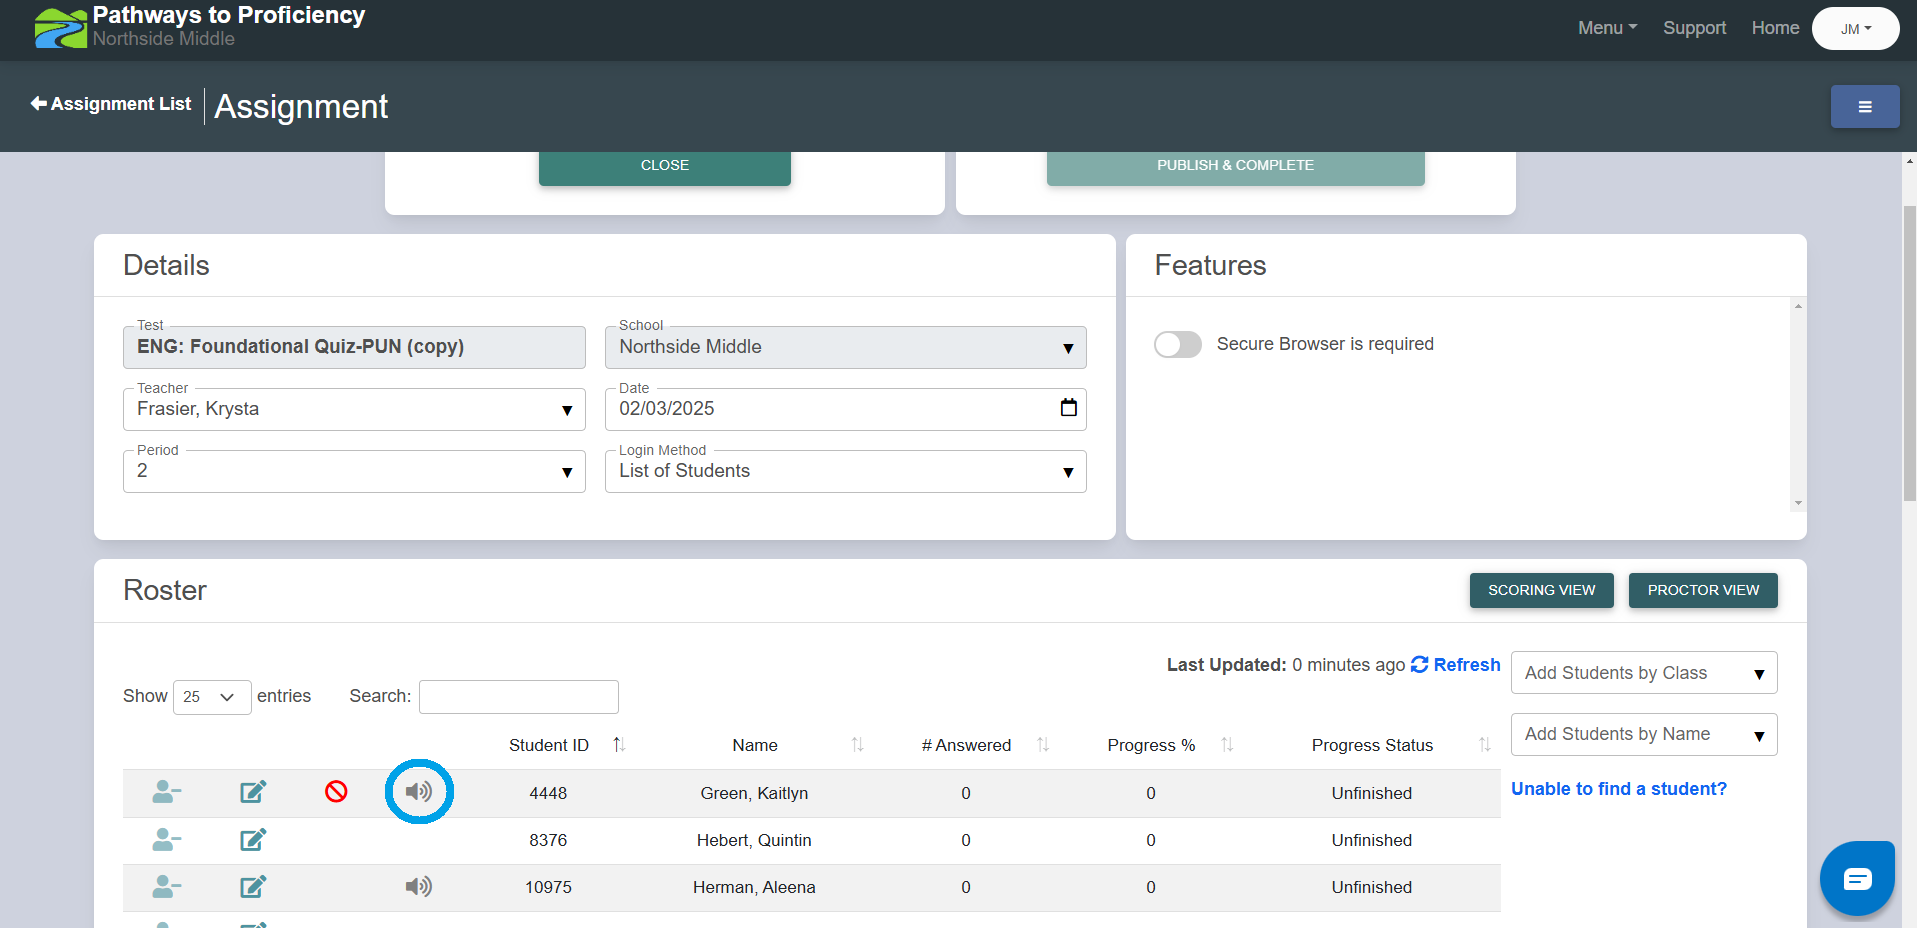Open the JM user account dropdown
Image resolution: width=1917 pixels, height=928 pixels.
point(1856,29)
